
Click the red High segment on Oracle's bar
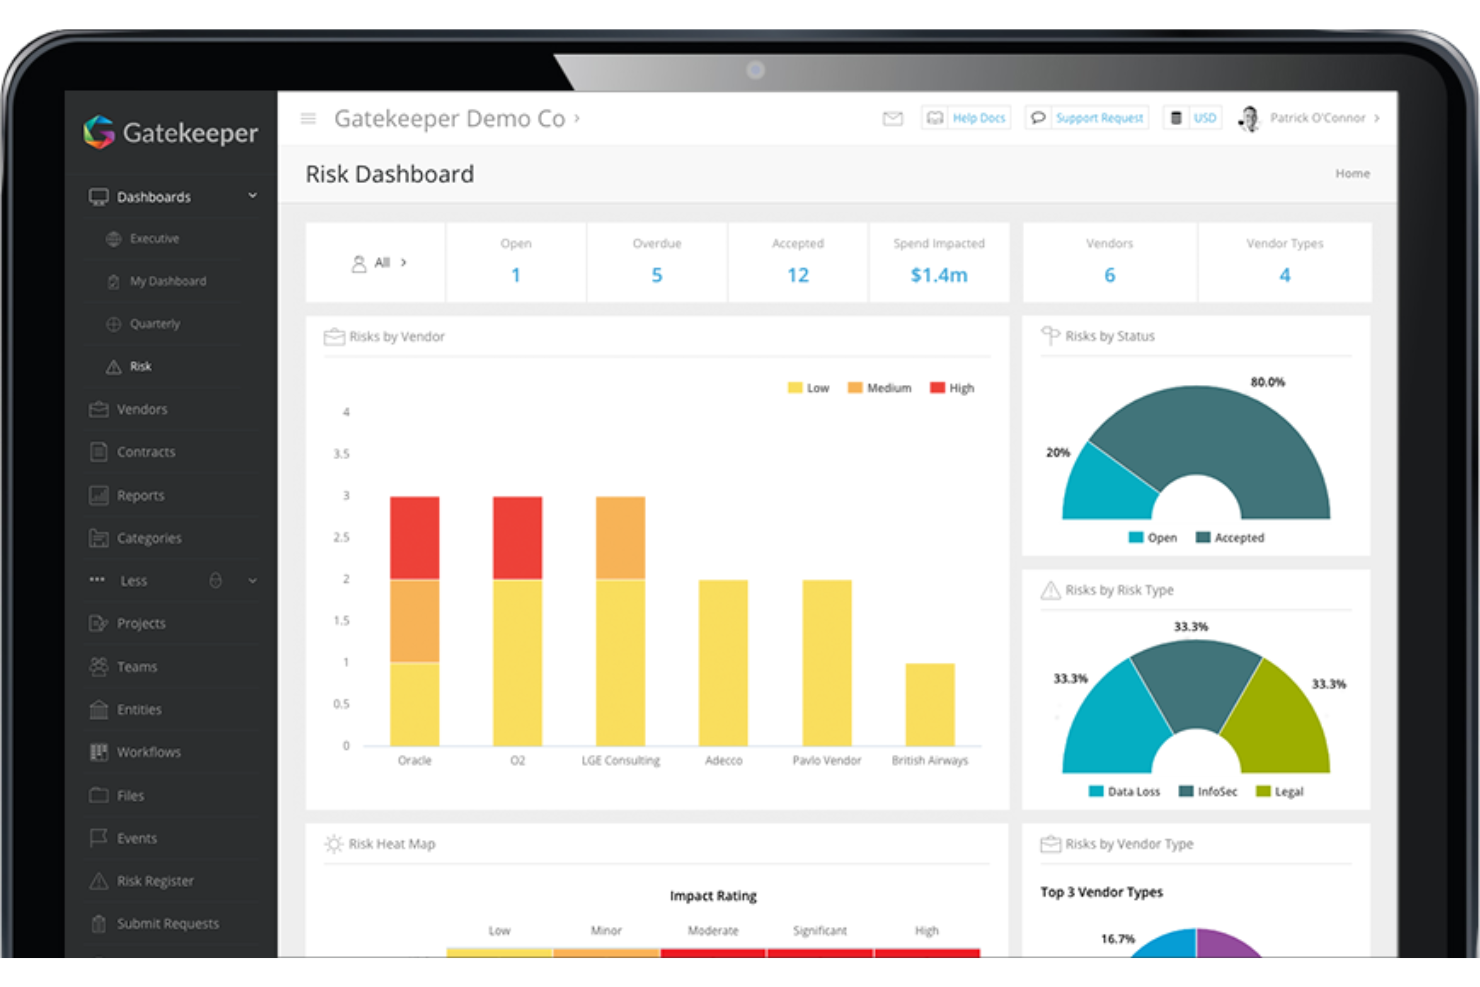pos(415,535)
